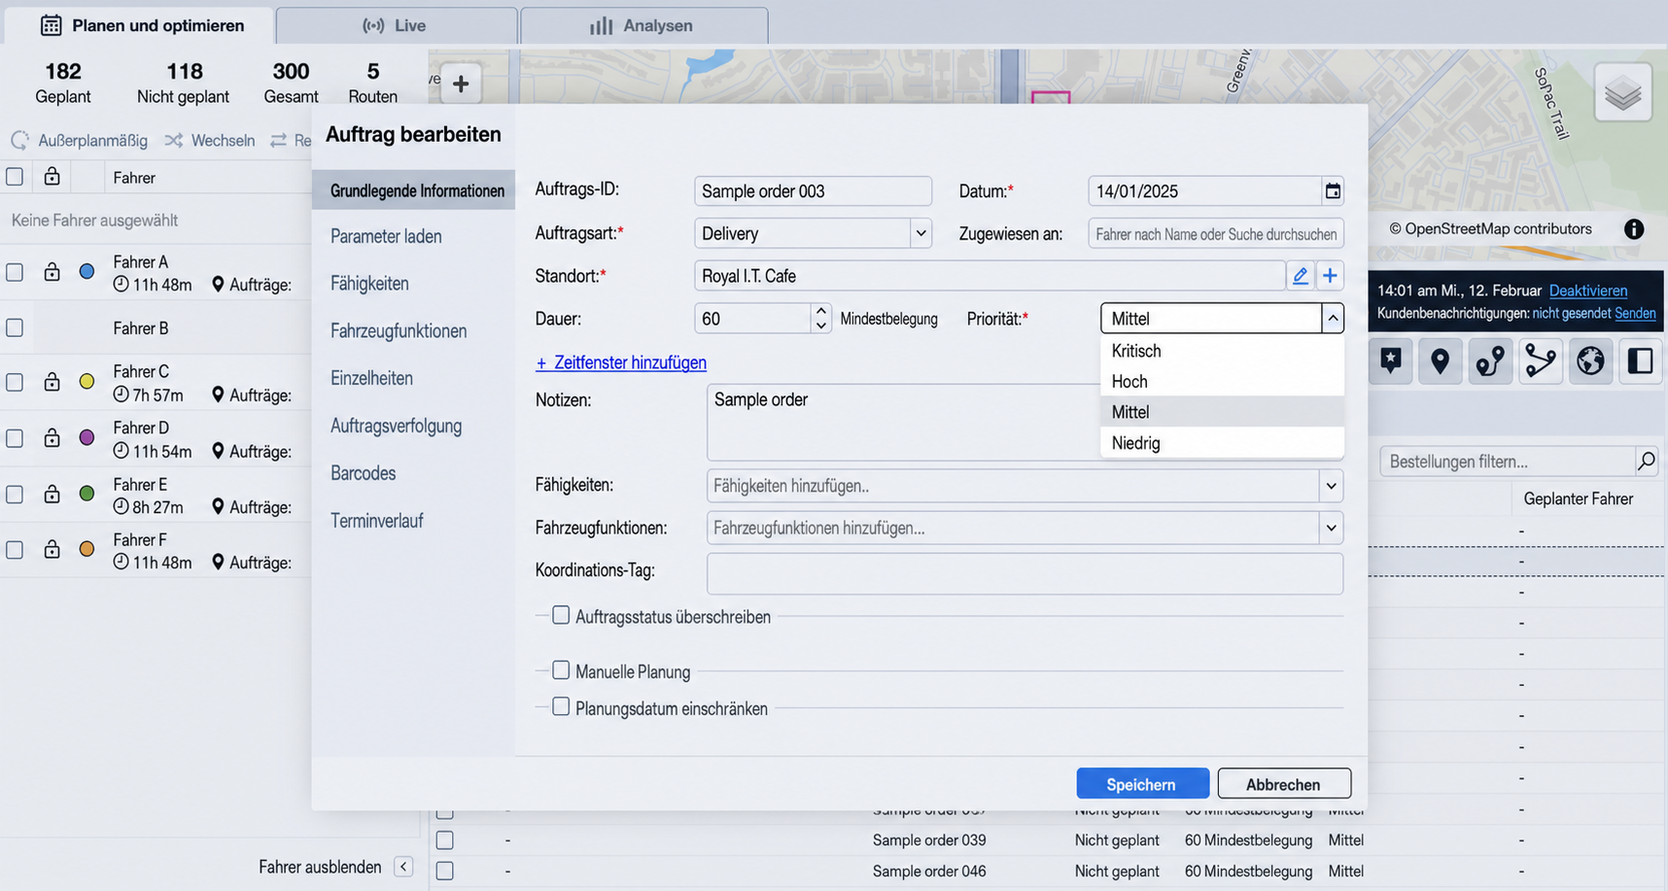Click Fahrer D purple color dot
The height and width of the screenshot is (891, 1668).
(87, 438)
